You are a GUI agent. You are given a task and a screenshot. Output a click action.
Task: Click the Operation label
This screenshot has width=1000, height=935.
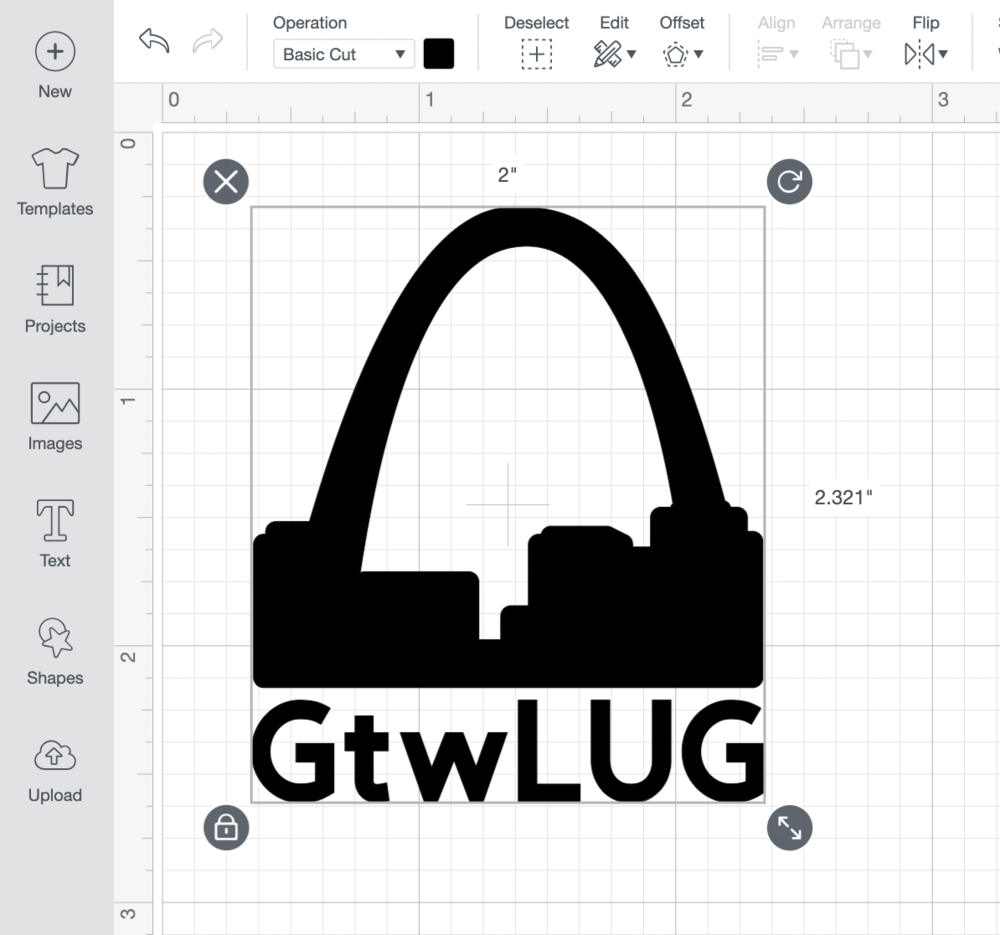coord(310,23)
